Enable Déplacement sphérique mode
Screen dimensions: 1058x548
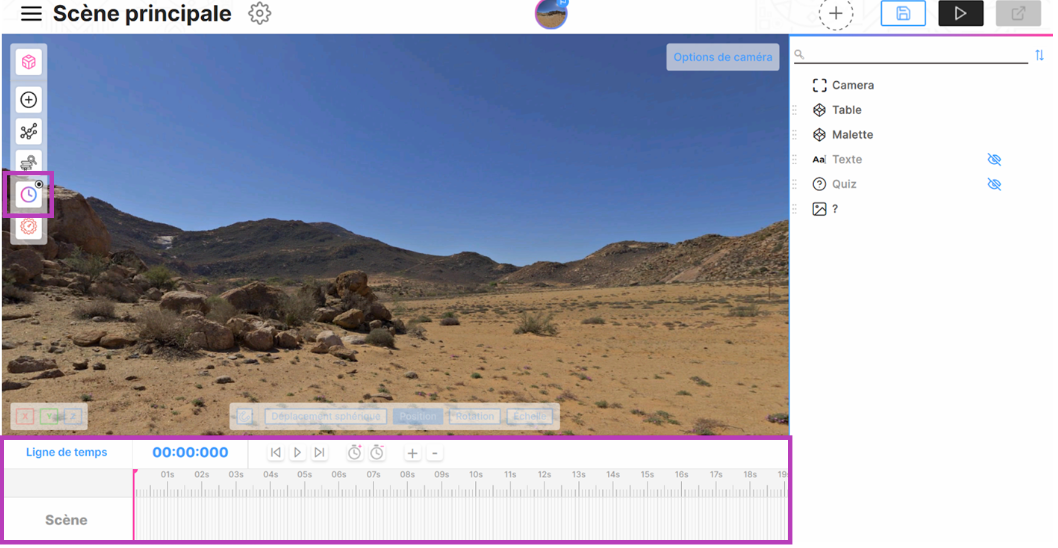[x=326, y=416]
